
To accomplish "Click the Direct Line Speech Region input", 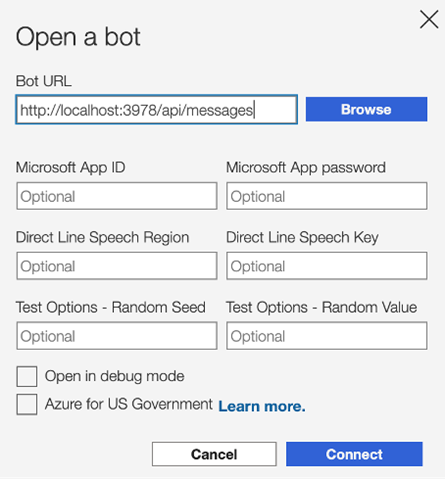I will [117, 266].
